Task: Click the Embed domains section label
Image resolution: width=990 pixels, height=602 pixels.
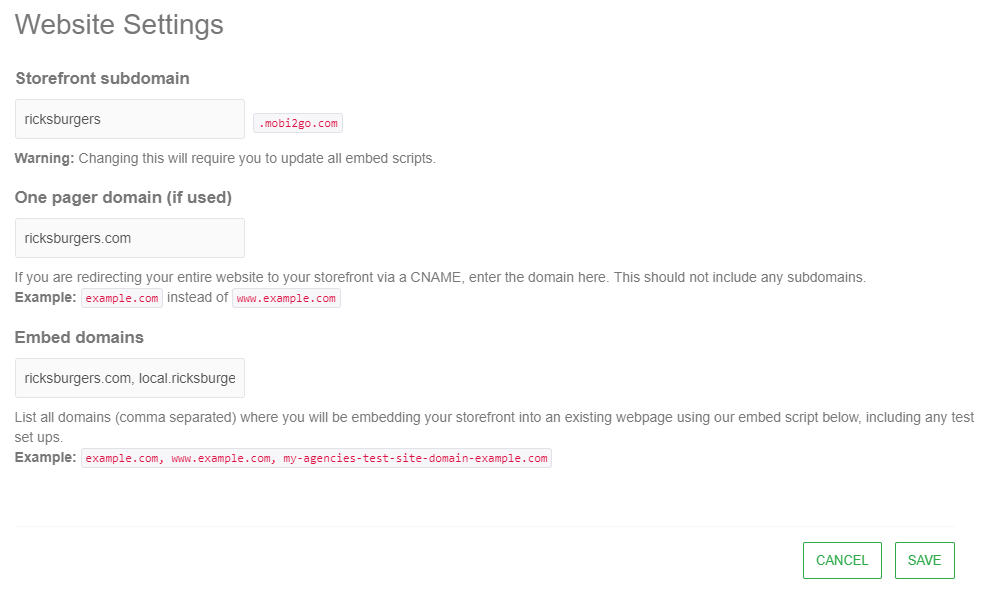Action: [x=79, y=337]
